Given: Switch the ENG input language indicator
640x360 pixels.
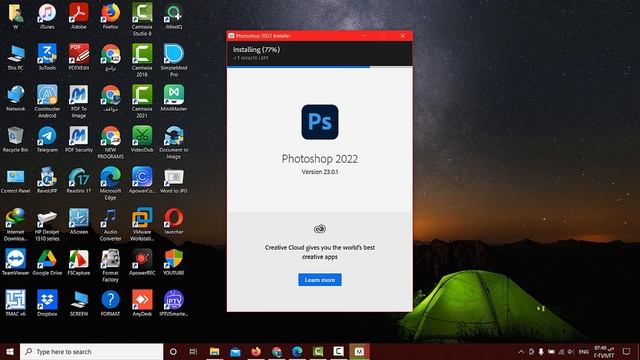Looking at the screenshot, I should tap(584, 351).
